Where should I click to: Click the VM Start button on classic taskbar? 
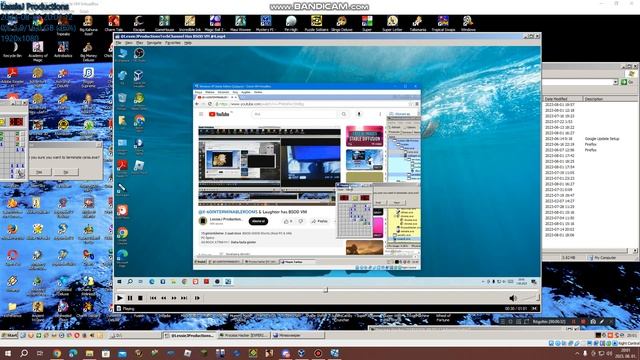tap(9, 336)
